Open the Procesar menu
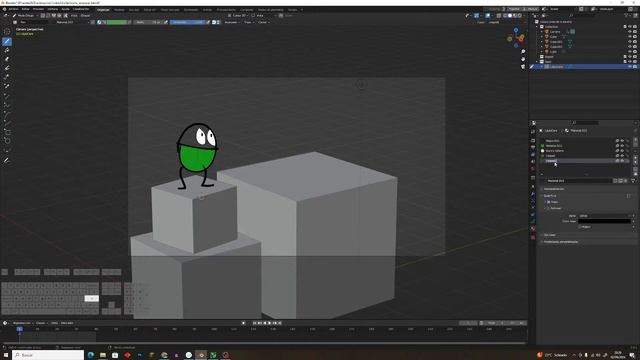The height and width of the screenshot is (360, 640). point(38,9)
